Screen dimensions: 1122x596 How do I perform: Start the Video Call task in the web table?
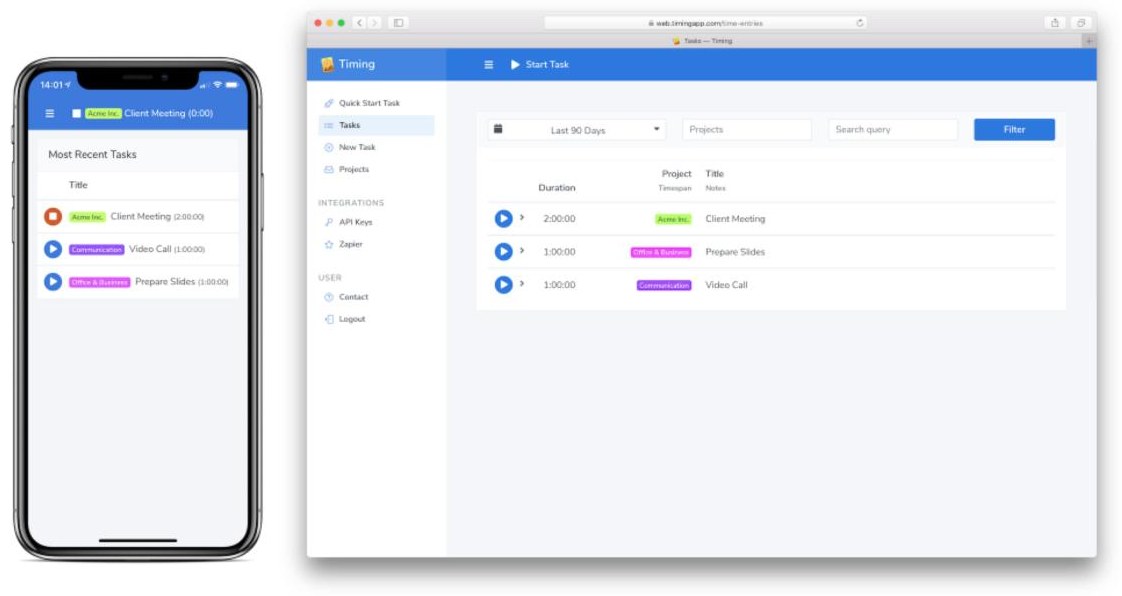(x=504, y=285)
